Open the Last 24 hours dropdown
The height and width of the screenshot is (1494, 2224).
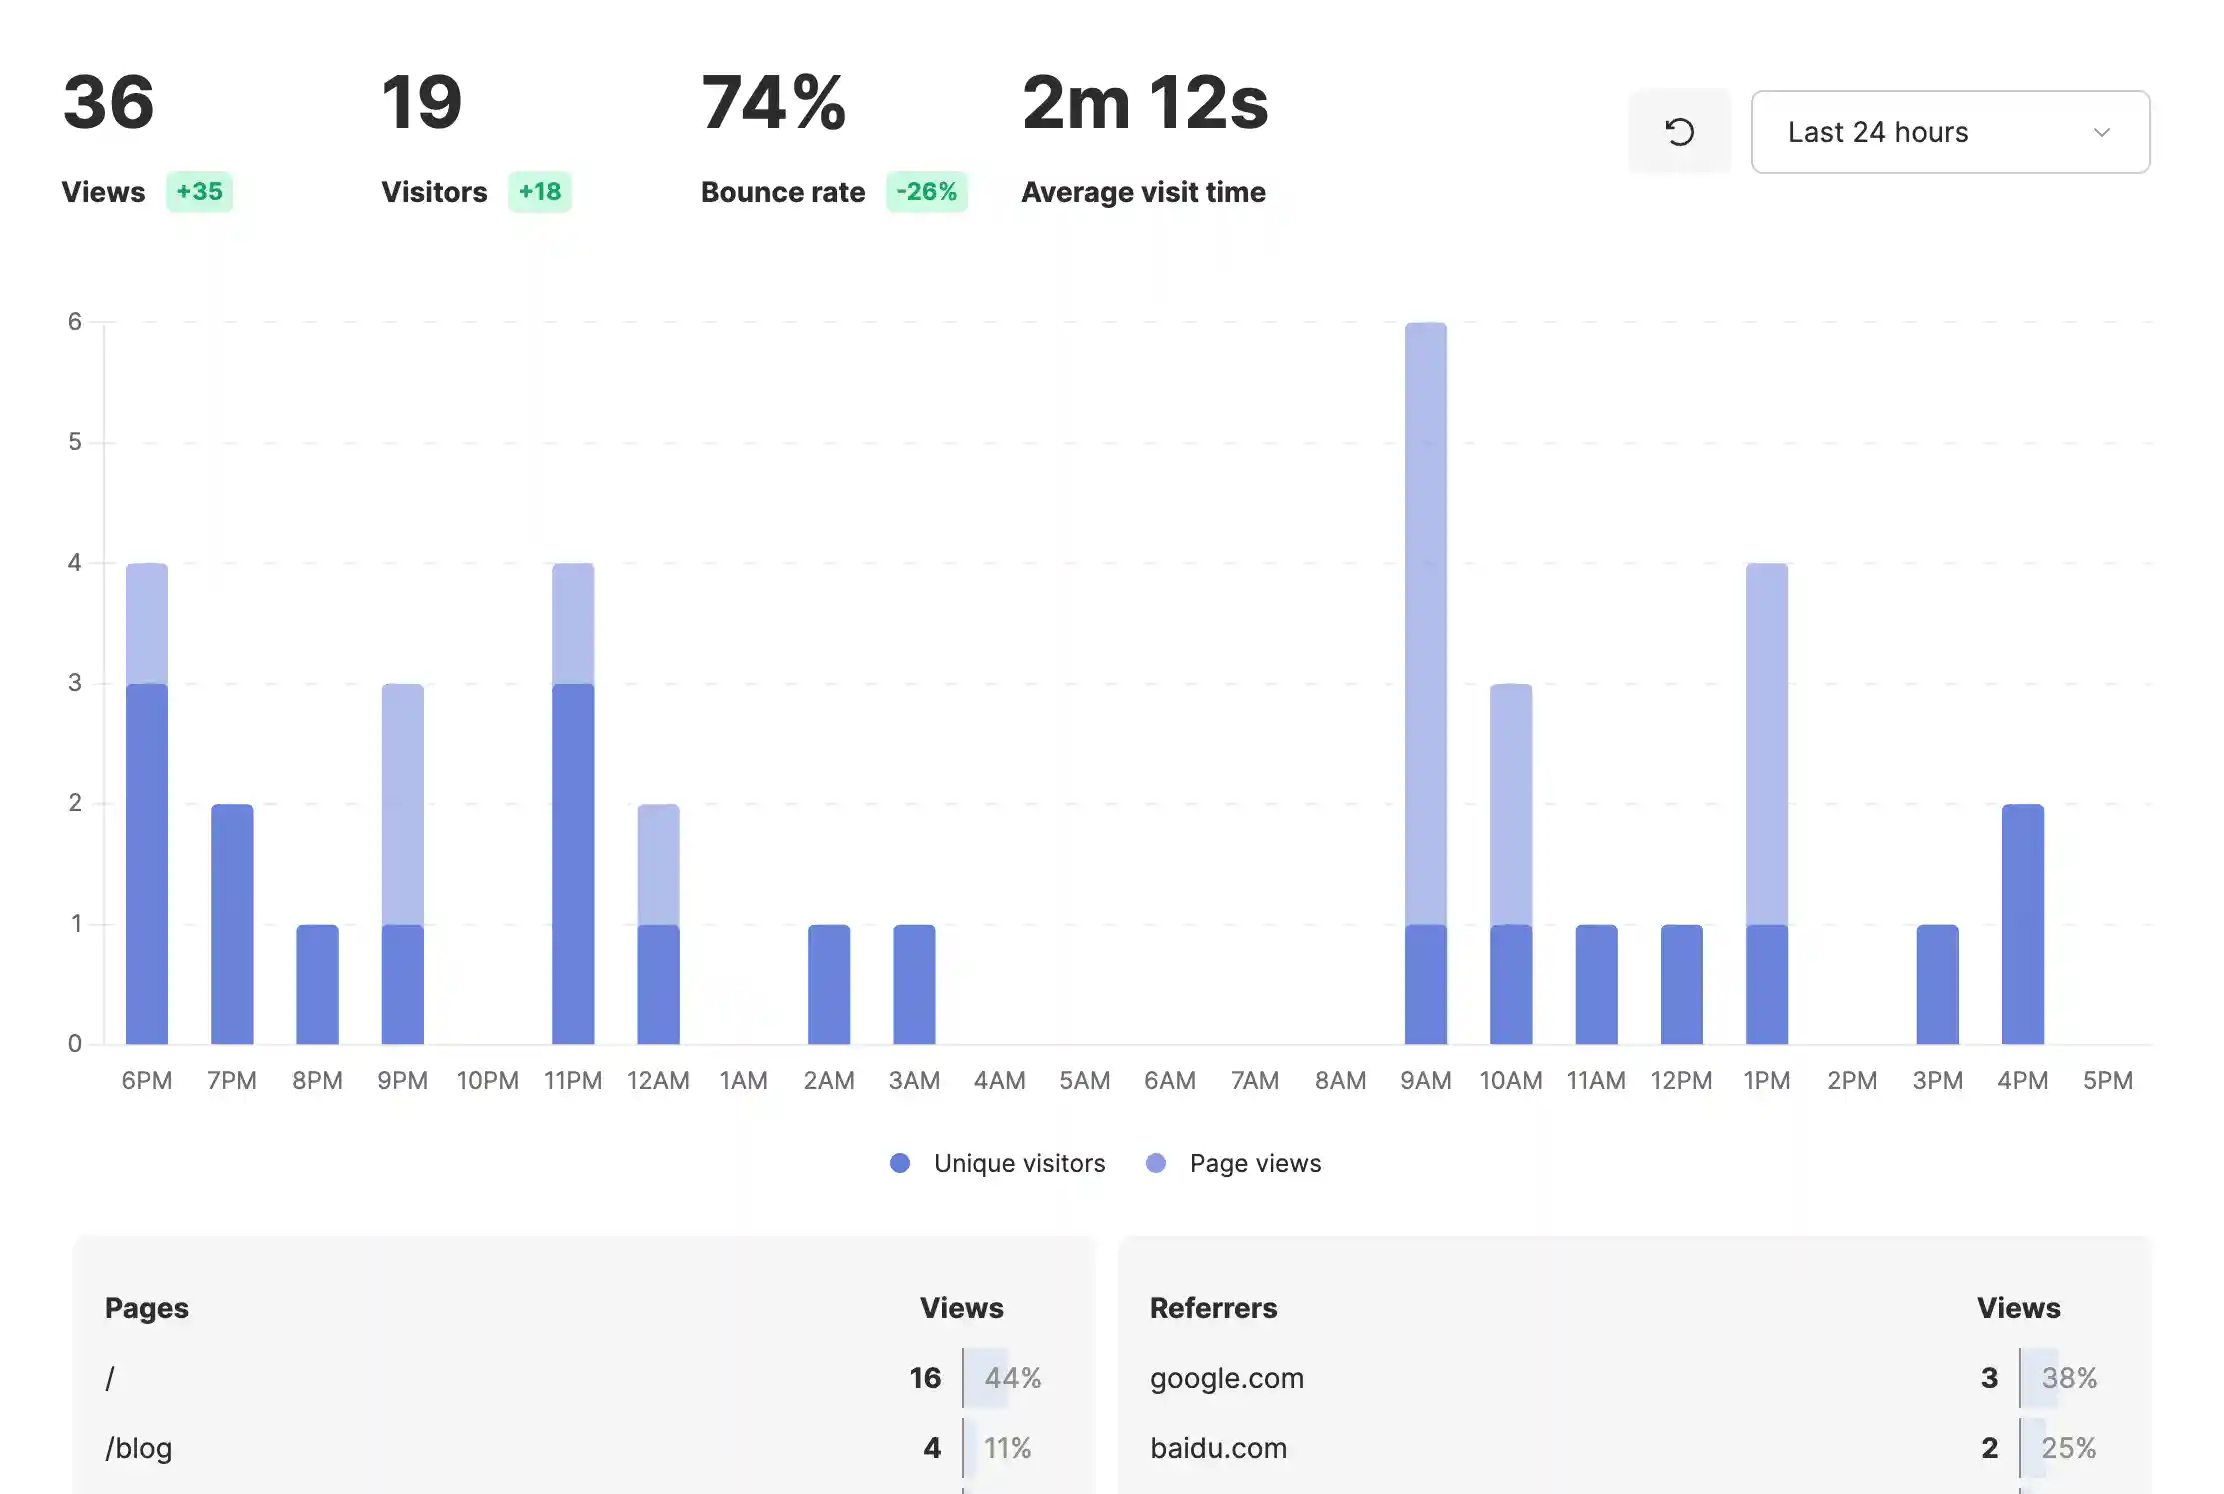(x=1949, y=131)
